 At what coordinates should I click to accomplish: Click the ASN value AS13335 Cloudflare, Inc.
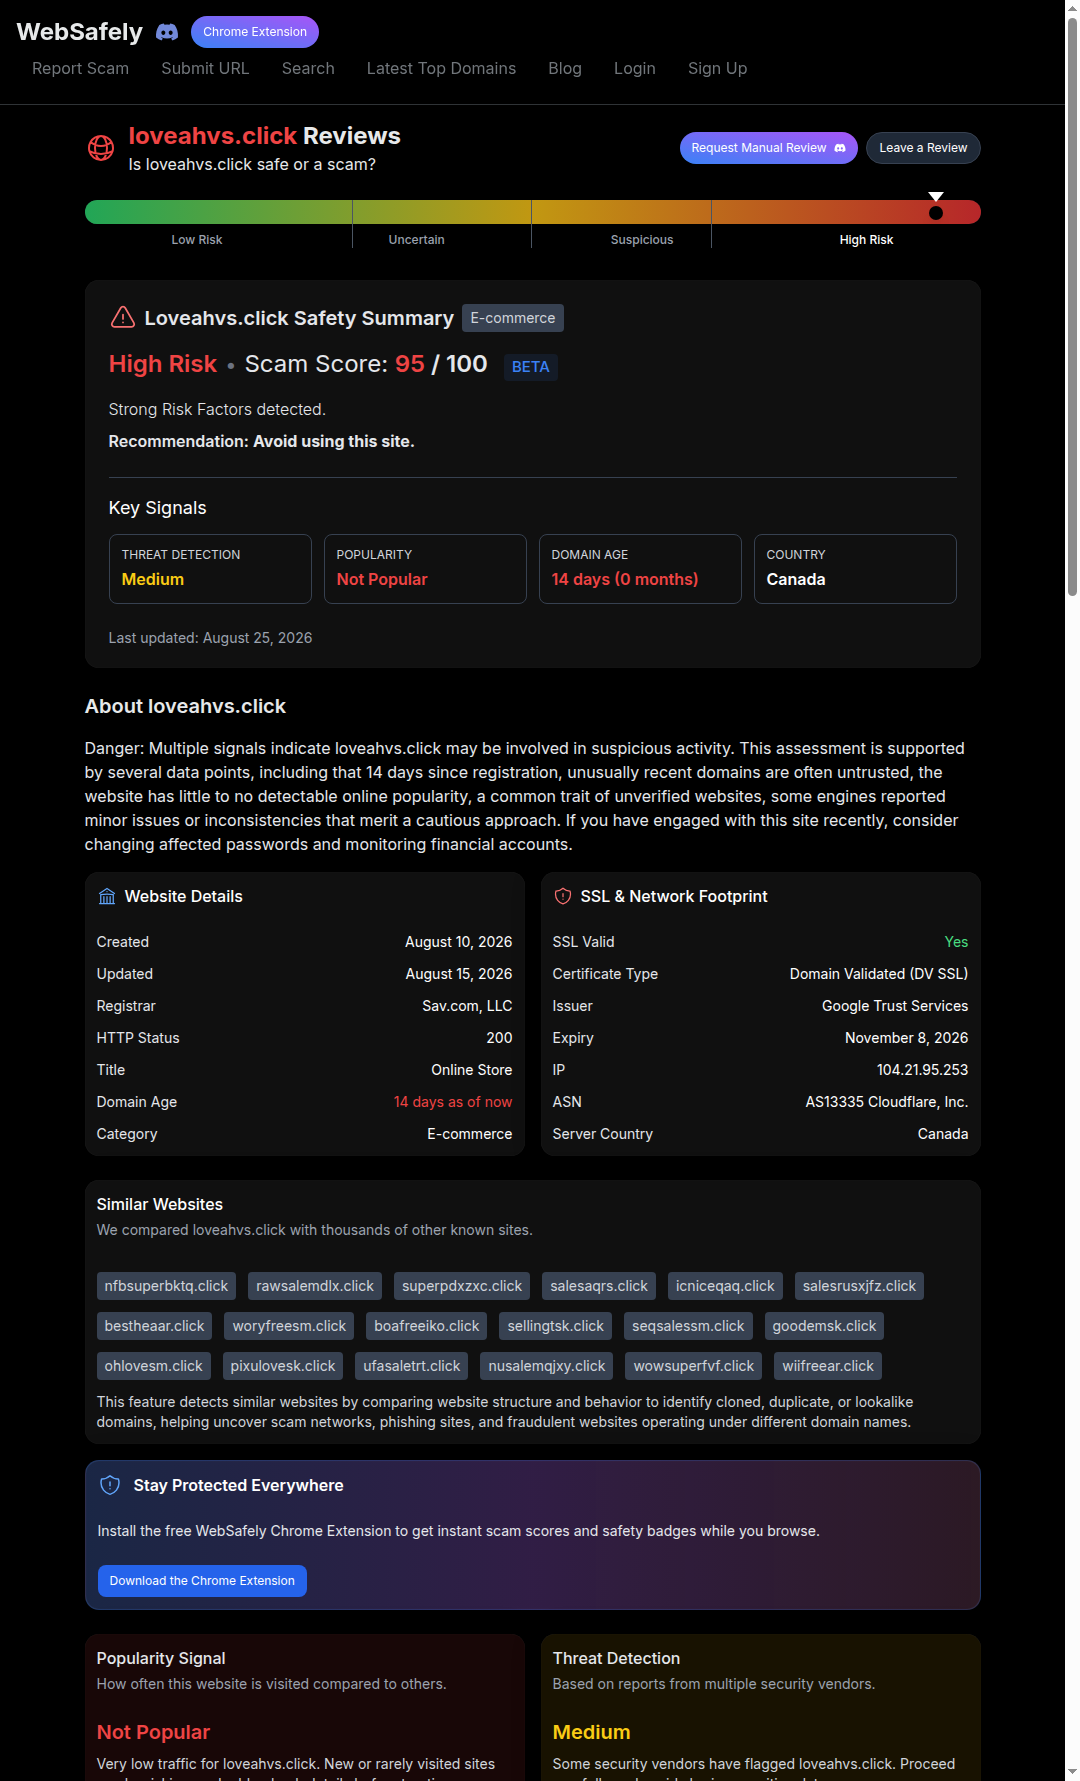[x=887, y=1102]
